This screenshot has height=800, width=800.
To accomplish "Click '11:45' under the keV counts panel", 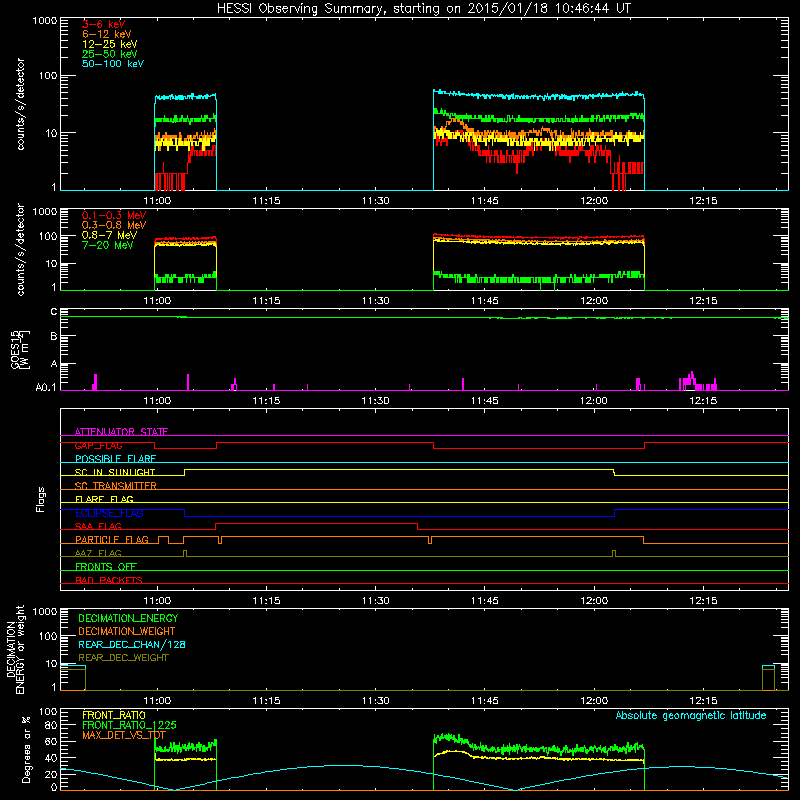I will 485,201.
